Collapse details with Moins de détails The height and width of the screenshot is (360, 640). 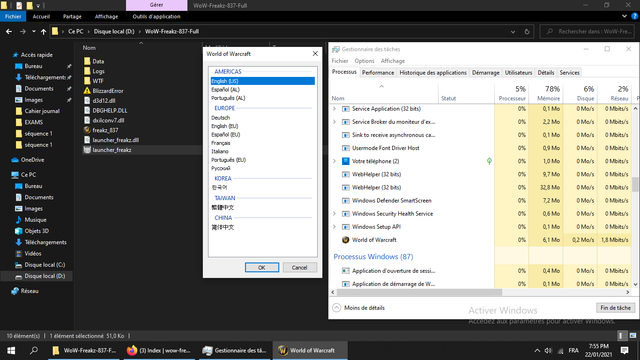(359, 308)
